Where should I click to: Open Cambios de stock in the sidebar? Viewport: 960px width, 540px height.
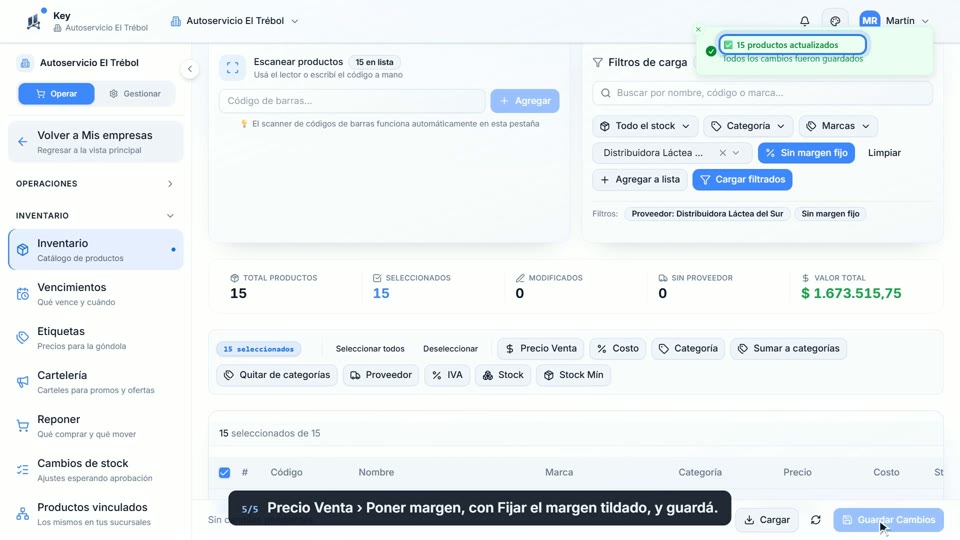(x=96, y=470)
